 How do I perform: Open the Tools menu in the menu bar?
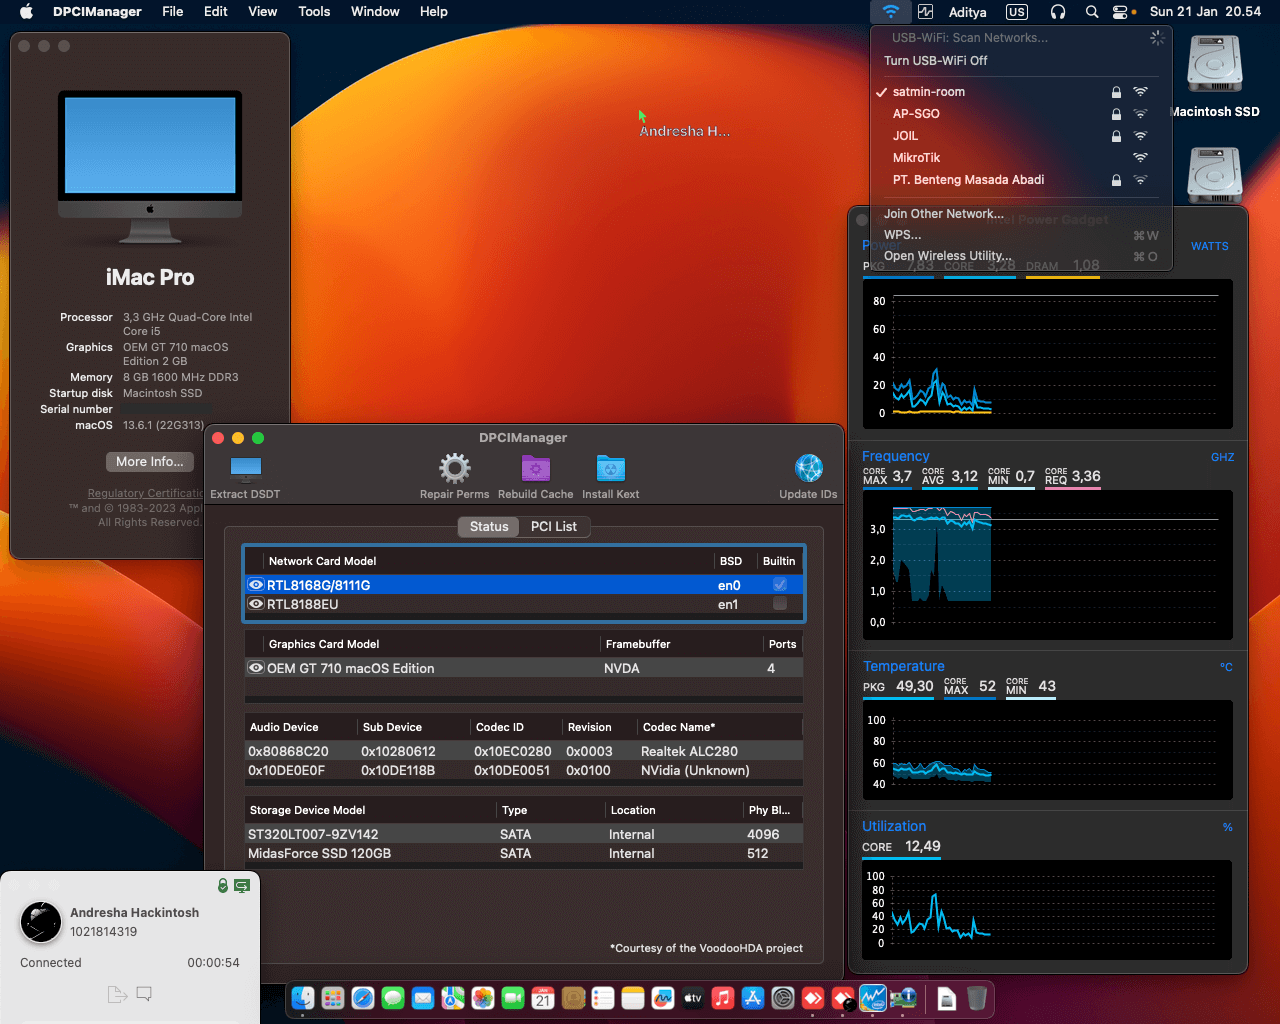314,12
